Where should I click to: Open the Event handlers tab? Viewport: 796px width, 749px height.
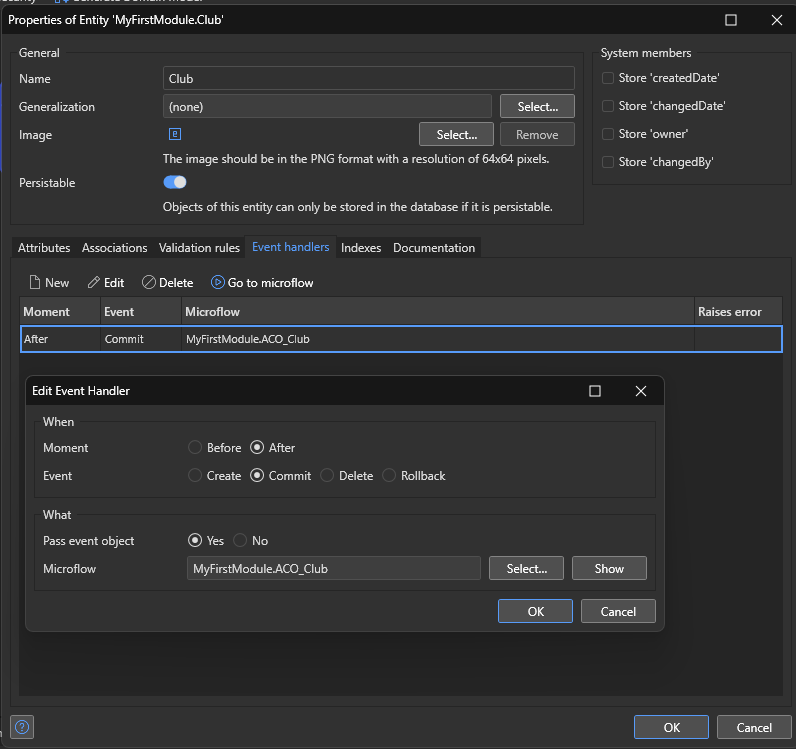[x=290, y=247]
